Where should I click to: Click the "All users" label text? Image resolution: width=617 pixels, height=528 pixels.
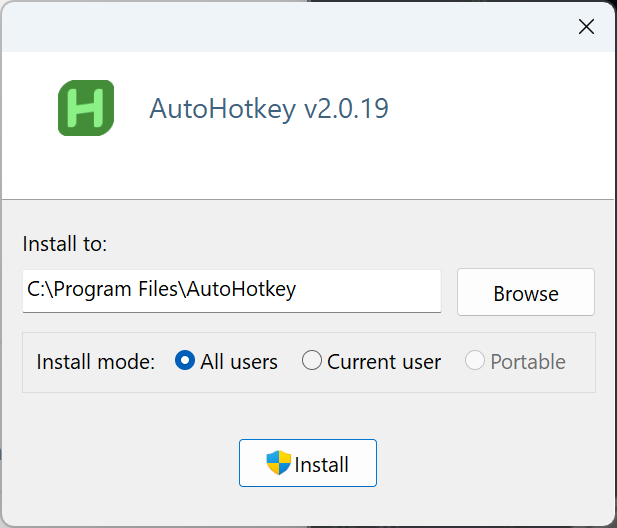coord(239,362)
